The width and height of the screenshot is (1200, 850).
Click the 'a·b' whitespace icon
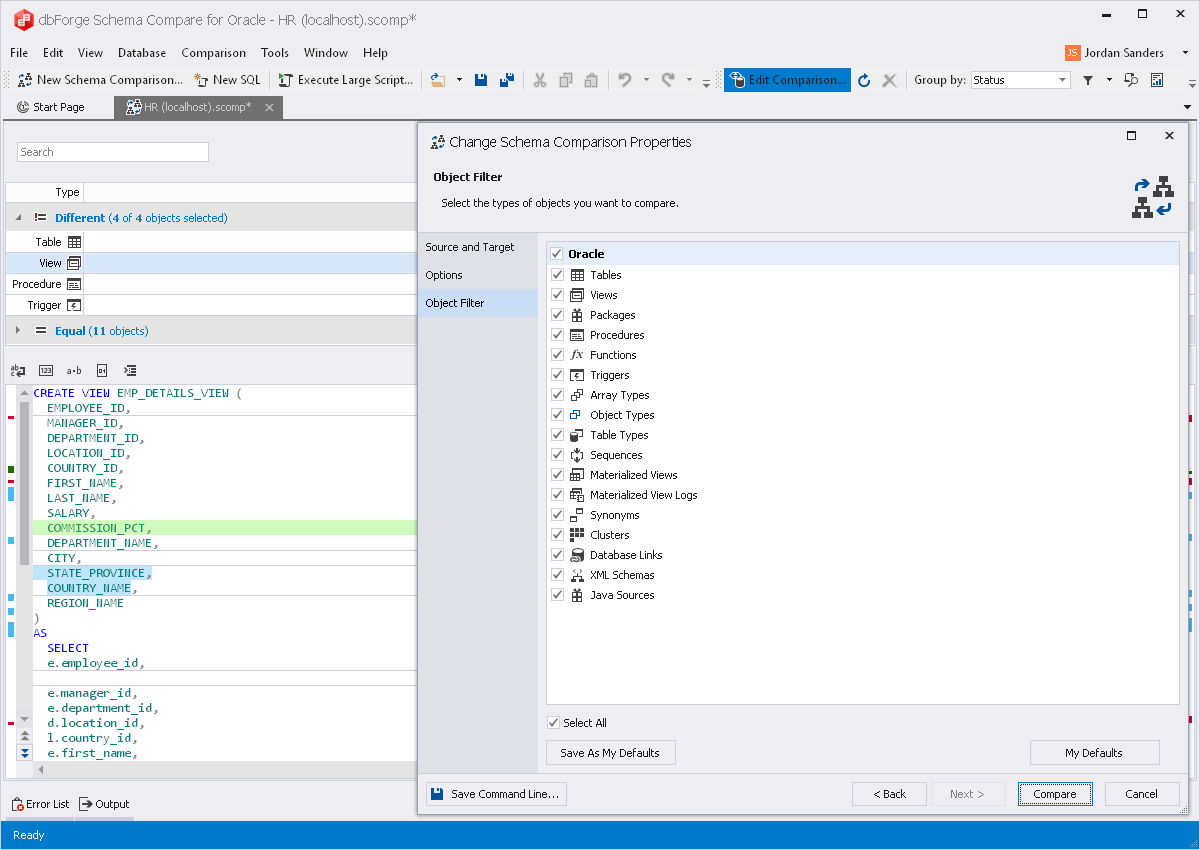[74, 370]
